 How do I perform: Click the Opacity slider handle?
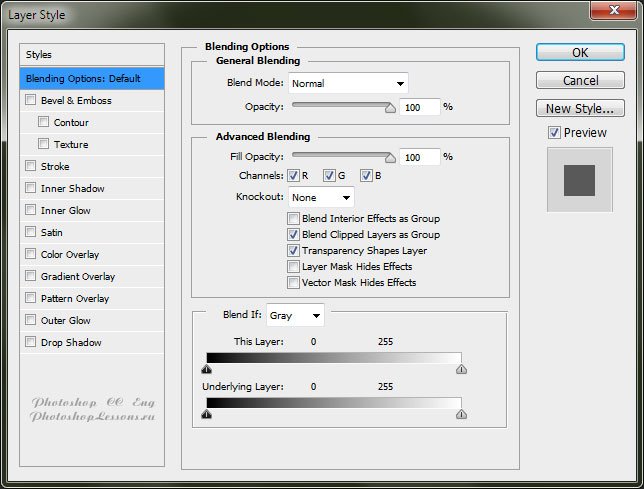pyautogui.click(x=391, y=107)
